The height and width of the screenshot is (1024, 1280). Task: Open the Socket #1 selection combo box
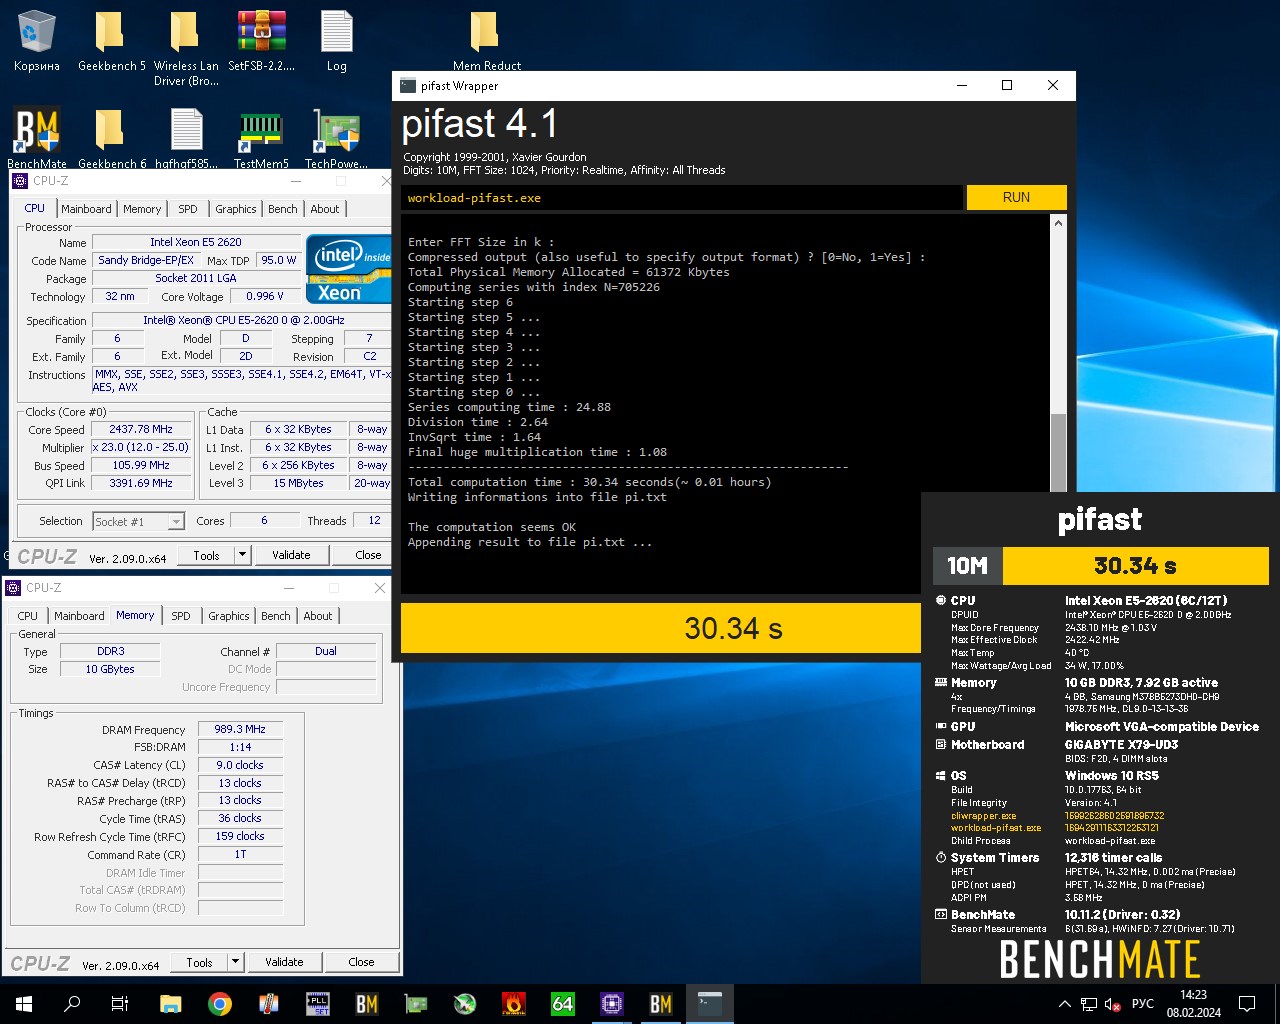click(x=139, y=521)
